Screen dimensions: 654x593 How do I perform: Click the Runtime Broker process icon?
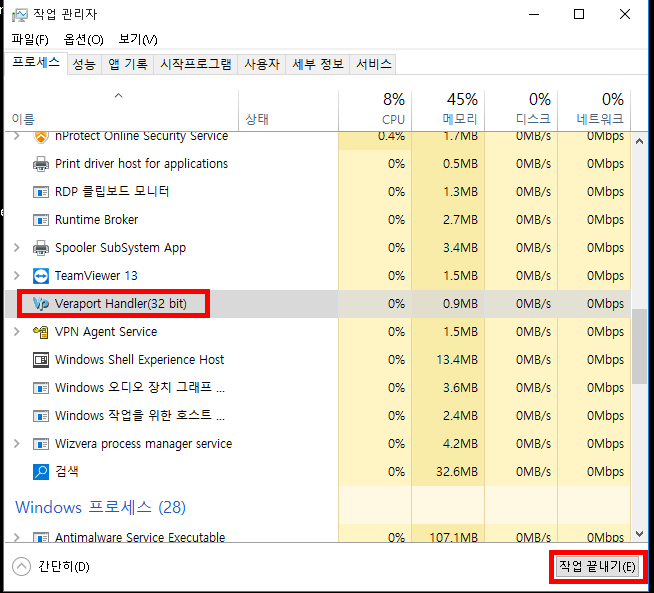(40, 220)
